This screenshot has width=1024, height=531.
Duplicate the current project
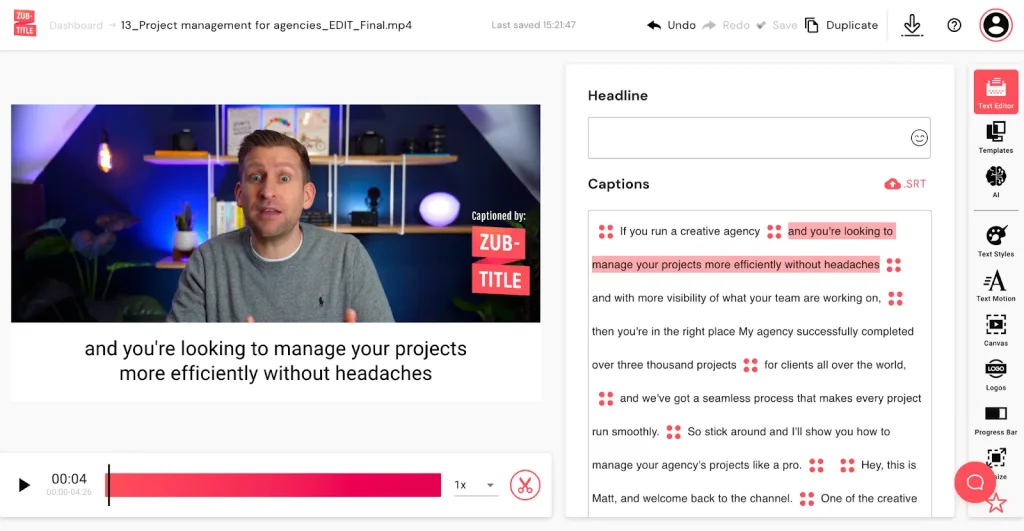pyautogui.click(x=841, y=25)
